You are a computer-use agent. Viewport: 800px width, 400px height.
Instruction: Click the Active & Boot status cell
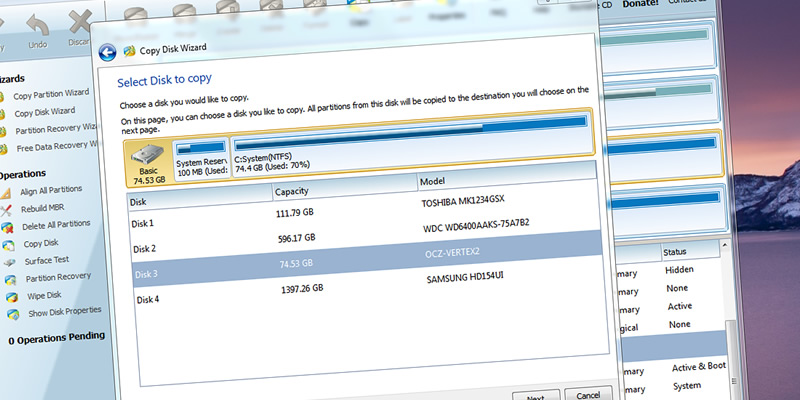click(x=698, y=367)
